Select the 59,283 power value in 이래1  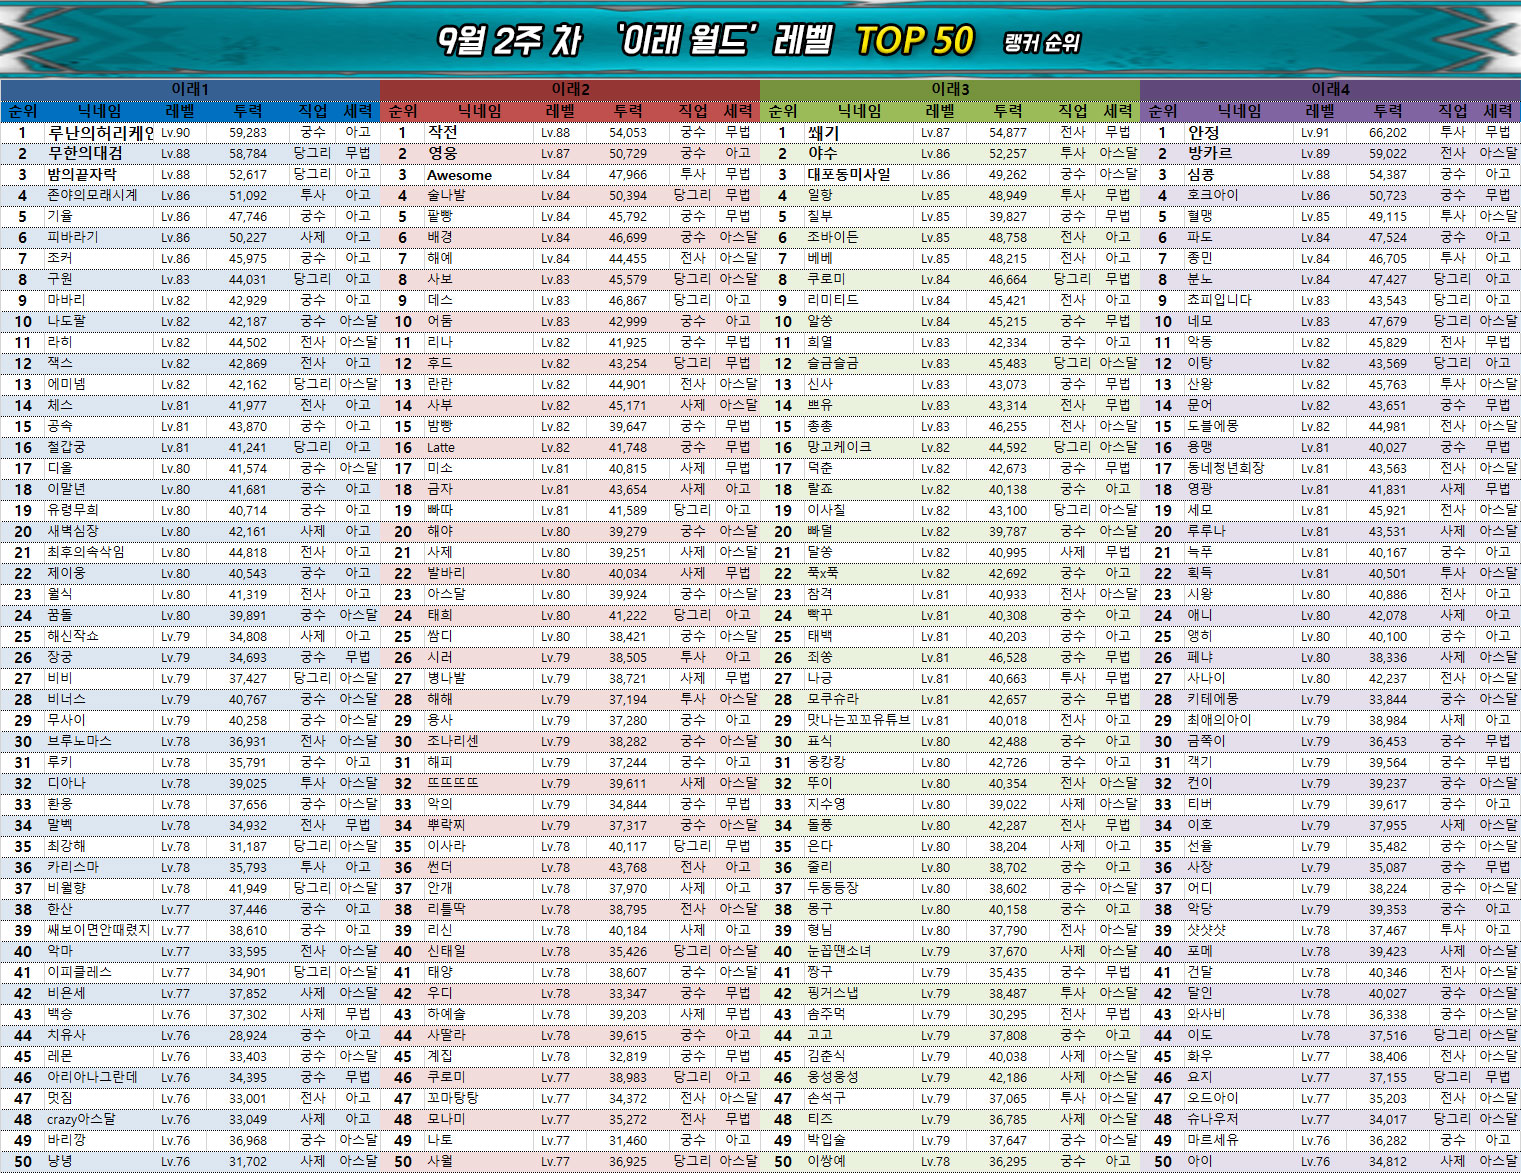(247, 133)
